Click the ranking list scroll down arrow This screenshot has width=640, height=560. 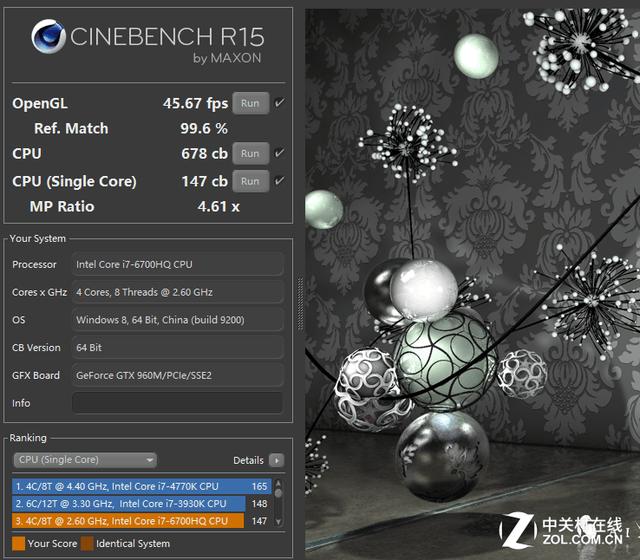279,522
